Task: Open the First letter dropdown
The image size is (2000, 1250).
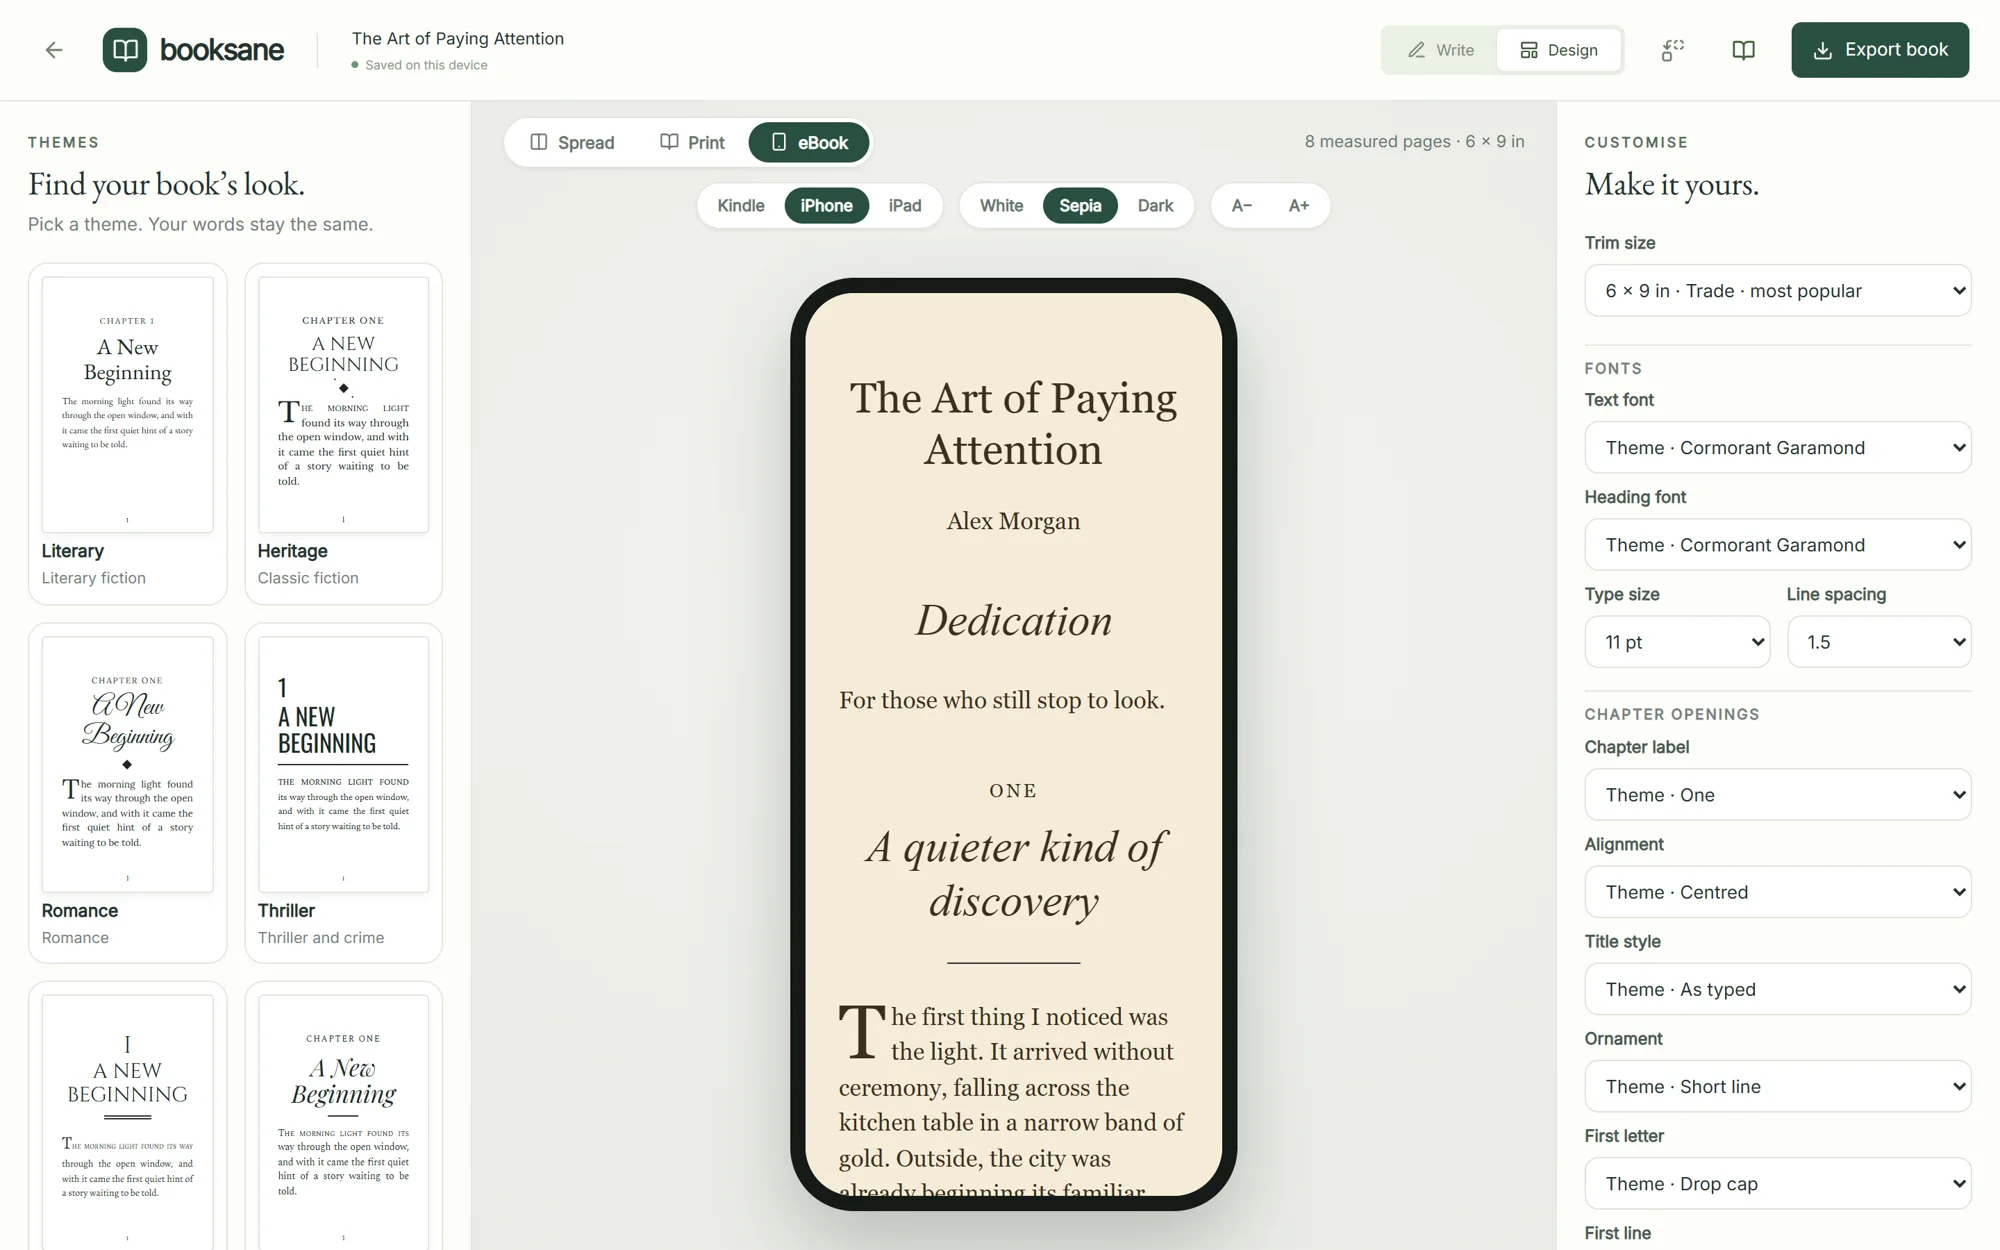Action: tap(1778, 1183)
